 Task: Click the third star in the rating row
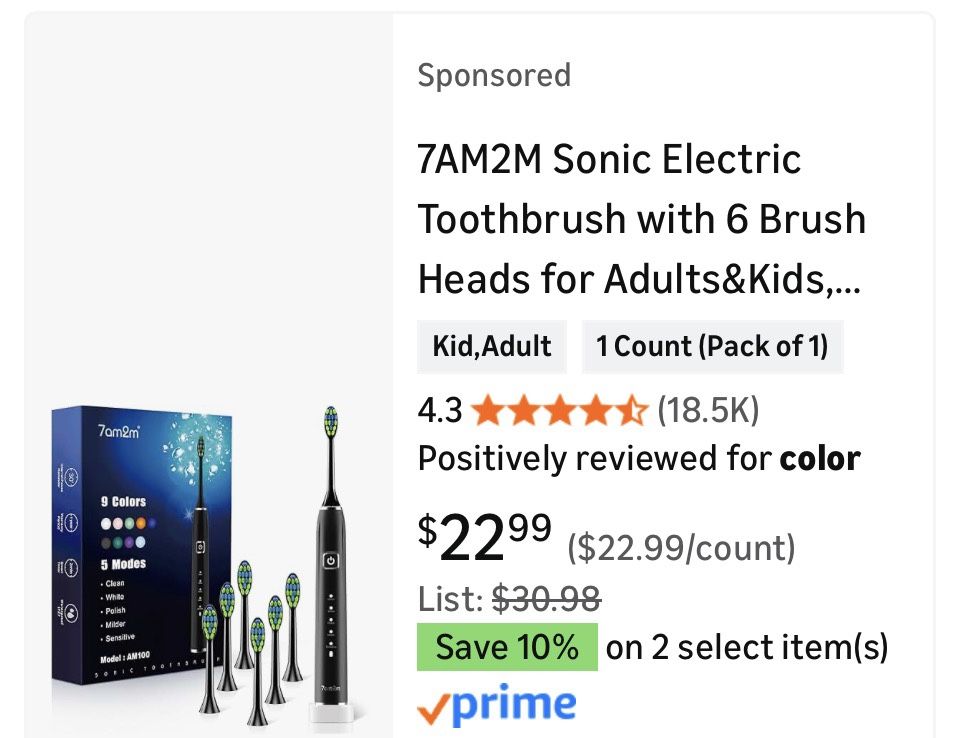[x=560, y=410]
